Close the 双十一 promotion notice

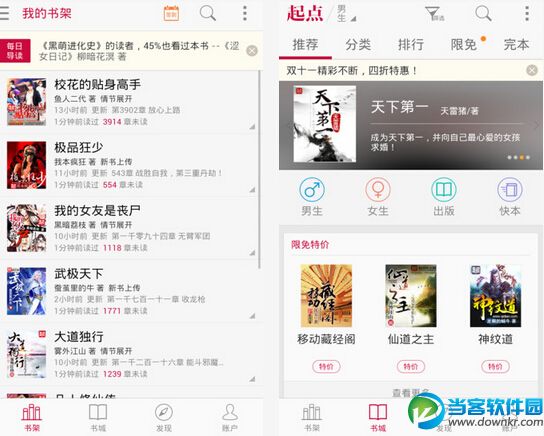(532, 70)
